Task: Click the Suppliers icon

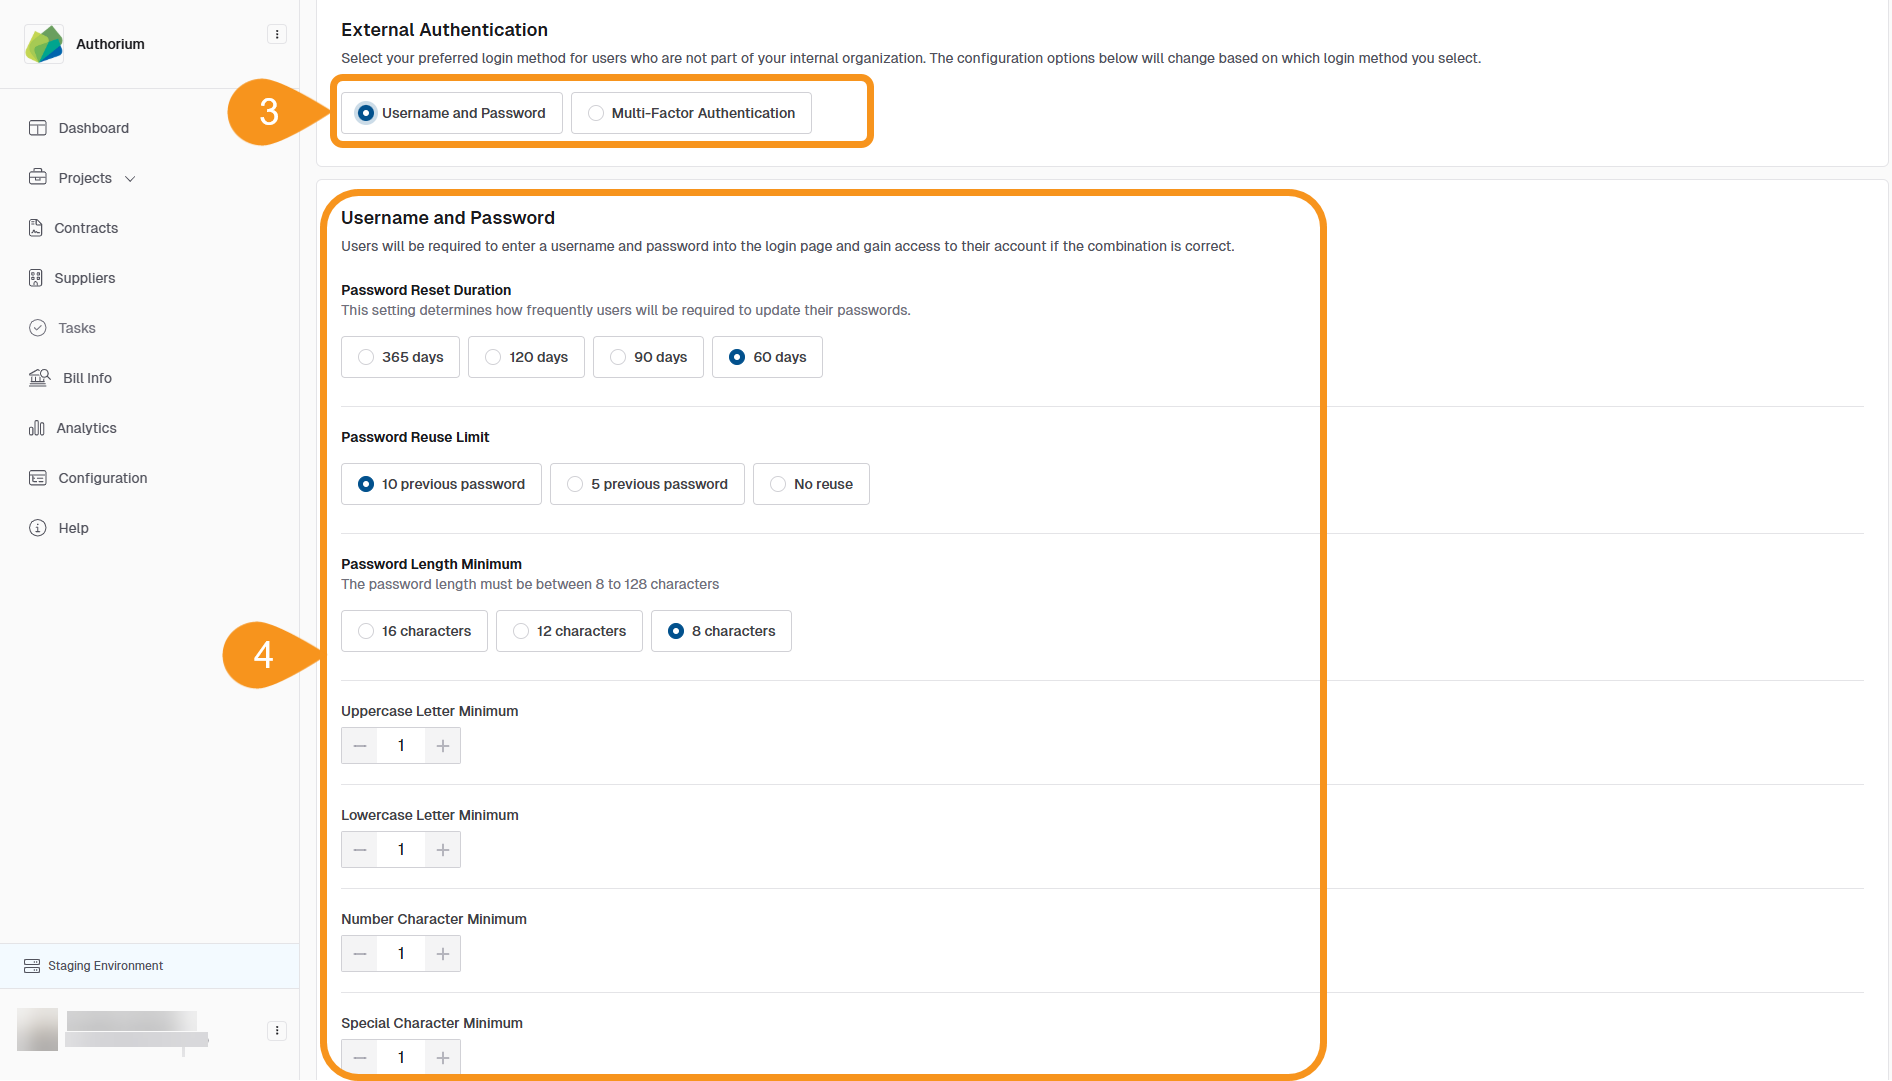Action: coord(37,278)
